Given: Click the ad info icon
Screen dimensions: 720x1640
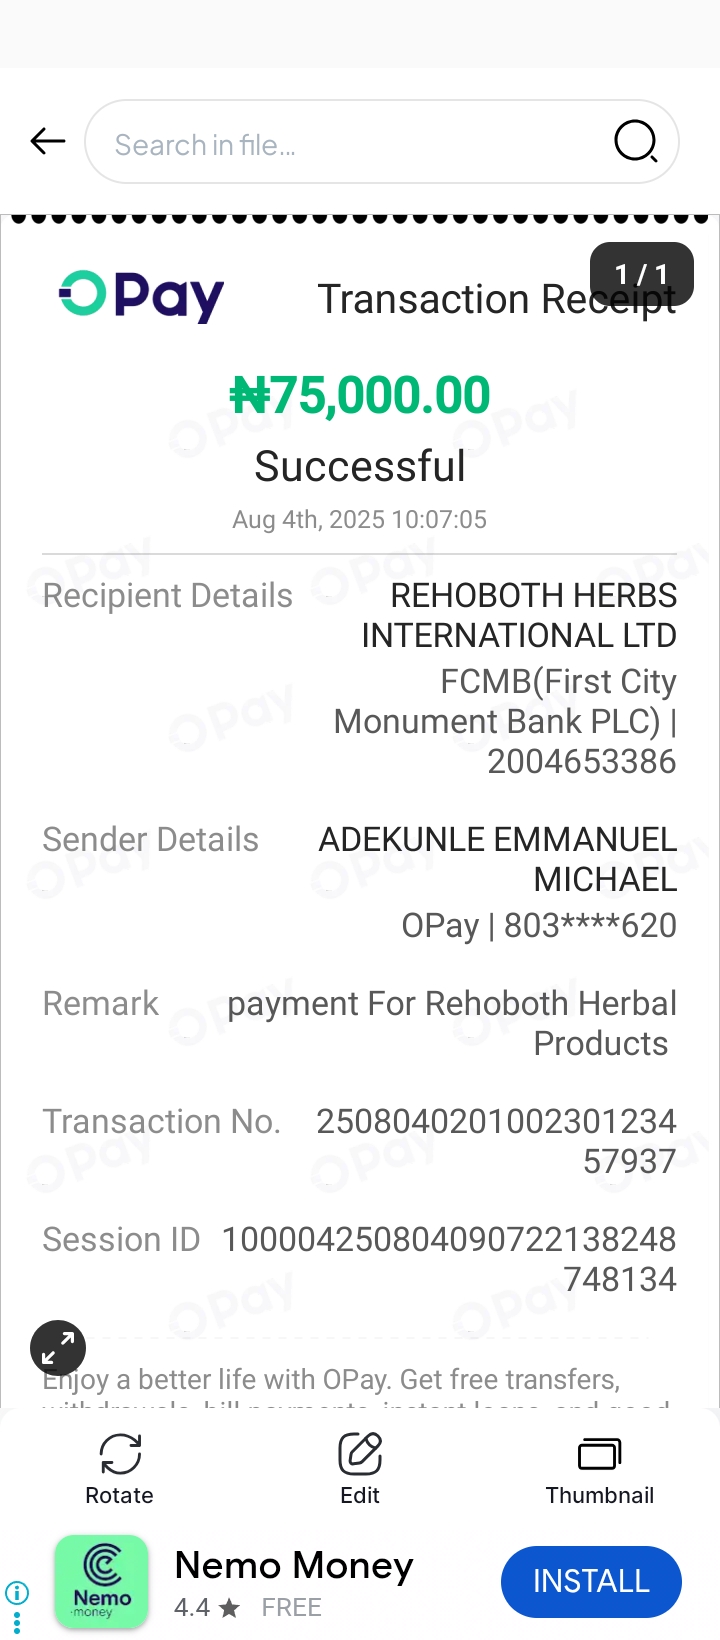Looking at the screenshot, I should pyautogui.click(x=17, y=1592).
